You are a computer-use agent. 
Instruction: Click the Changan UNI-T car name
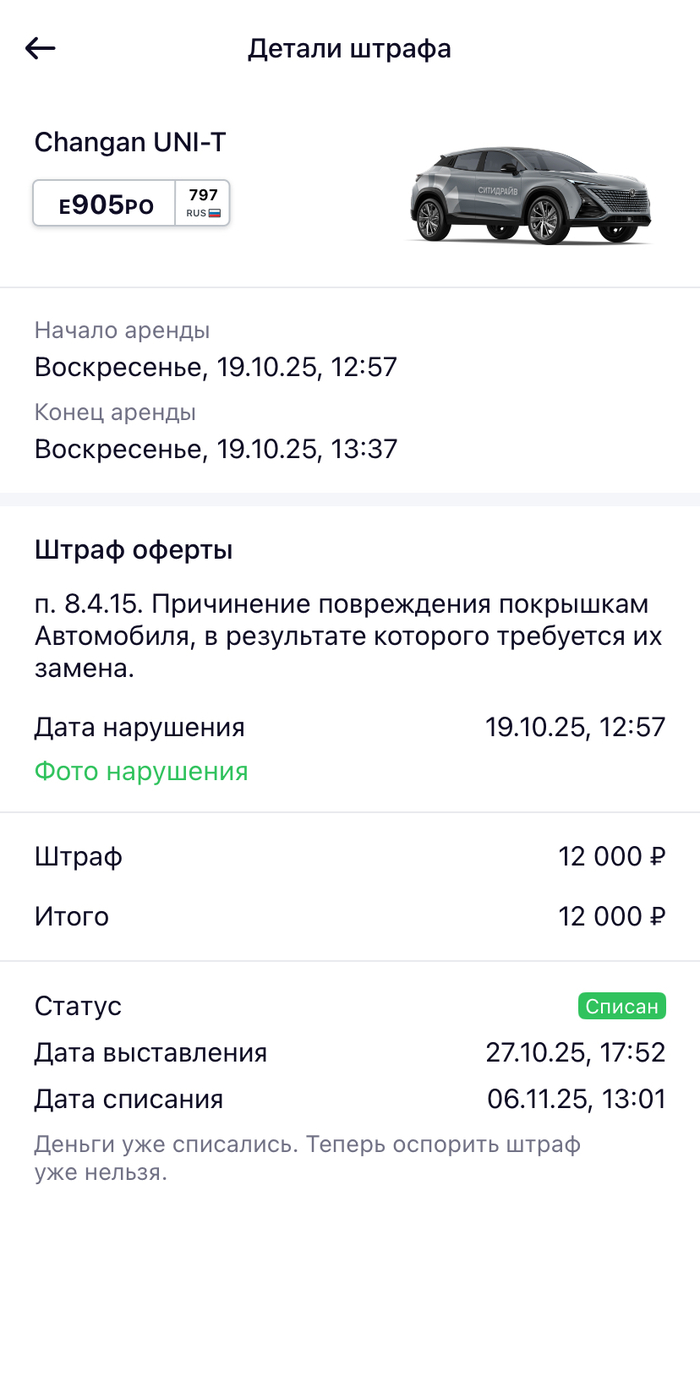point(130,142)
